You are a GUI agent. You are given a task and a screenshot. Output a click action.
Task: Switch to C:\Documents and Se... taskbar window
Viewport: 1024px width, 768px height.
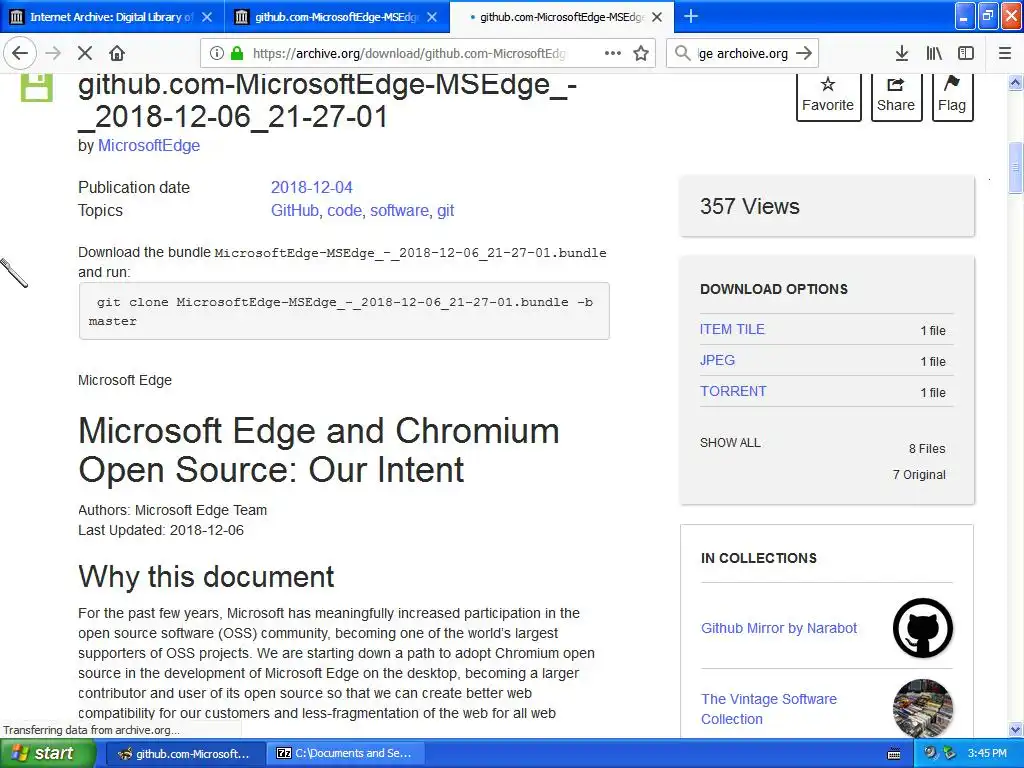pyautogui.click(x=345, y=754)
